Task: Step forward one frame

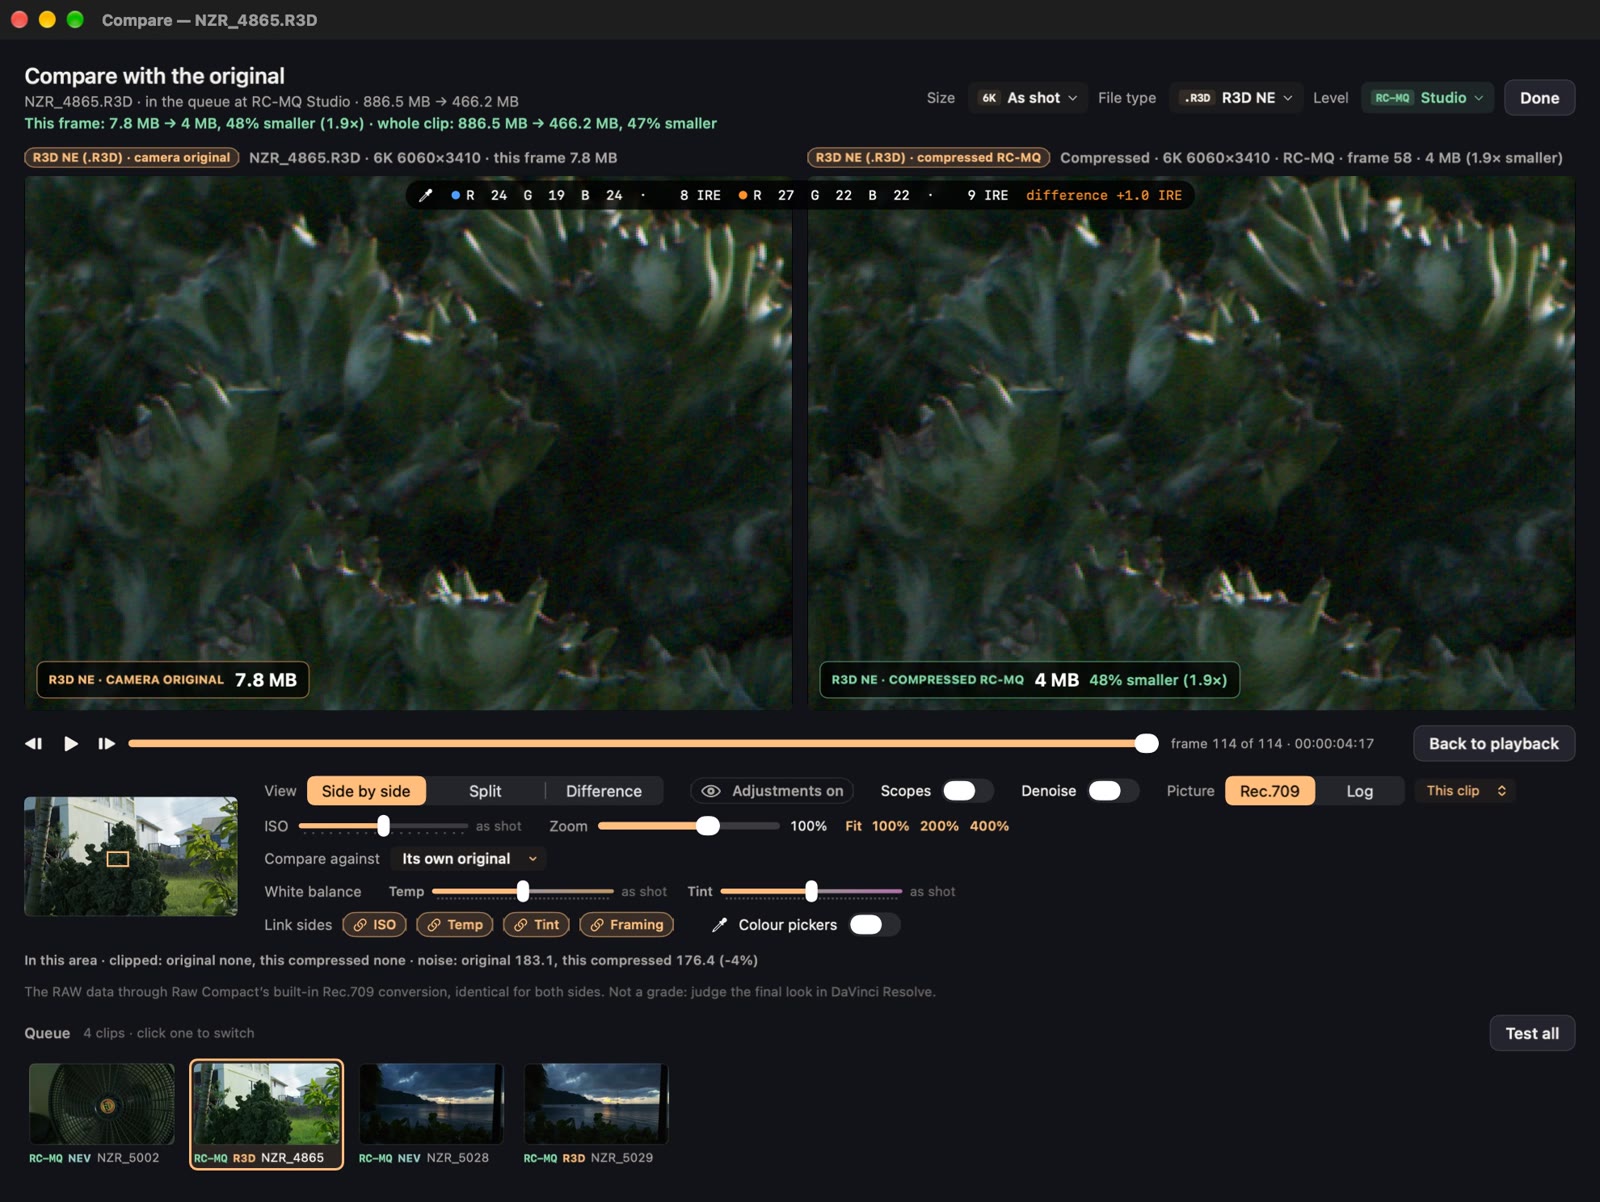Action: click(x=107, y=743)
